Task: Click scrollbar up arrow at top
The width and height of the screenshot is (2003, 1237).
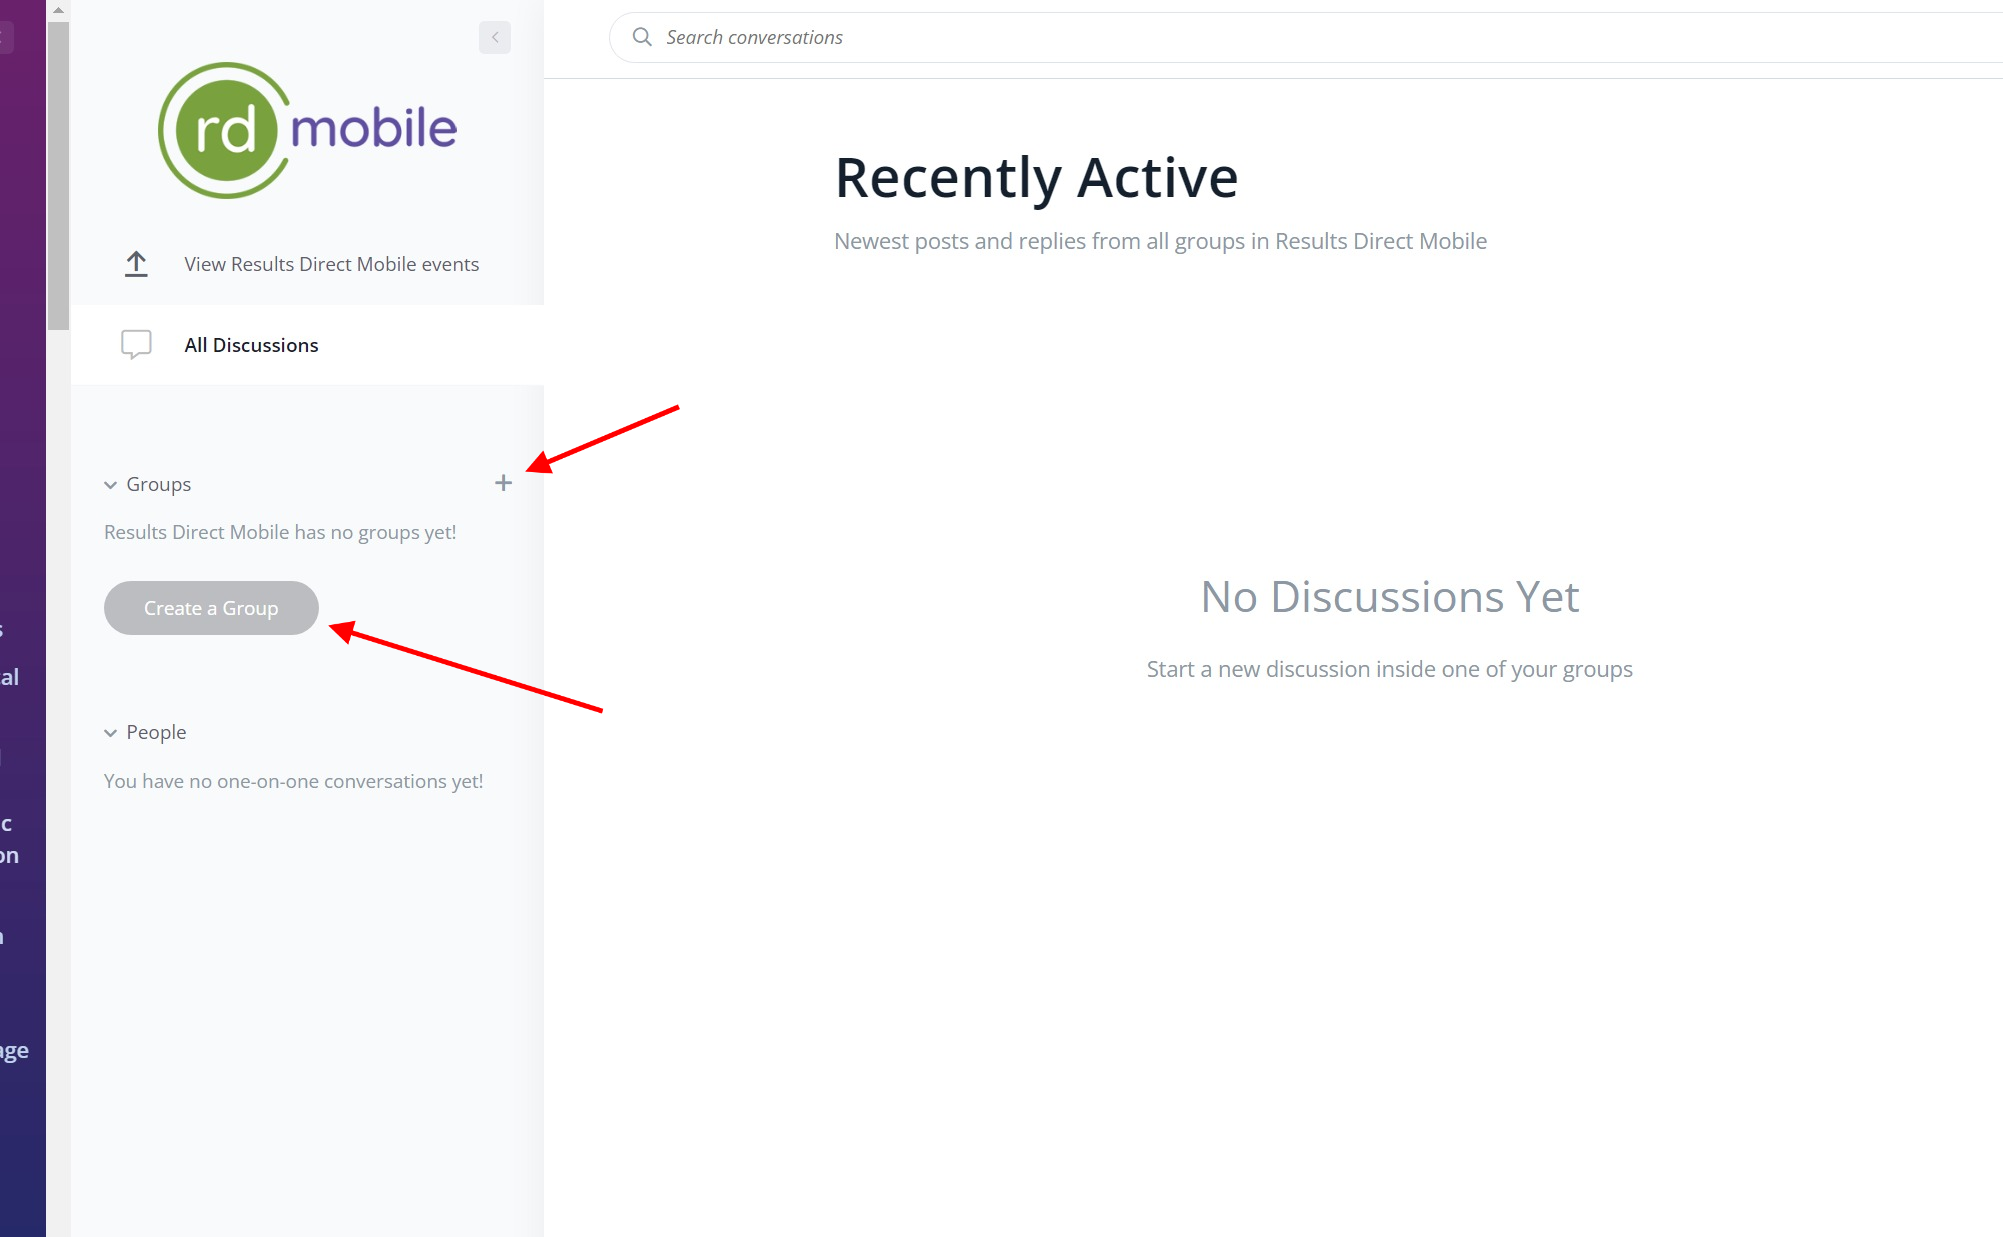Action: [58, 9]
